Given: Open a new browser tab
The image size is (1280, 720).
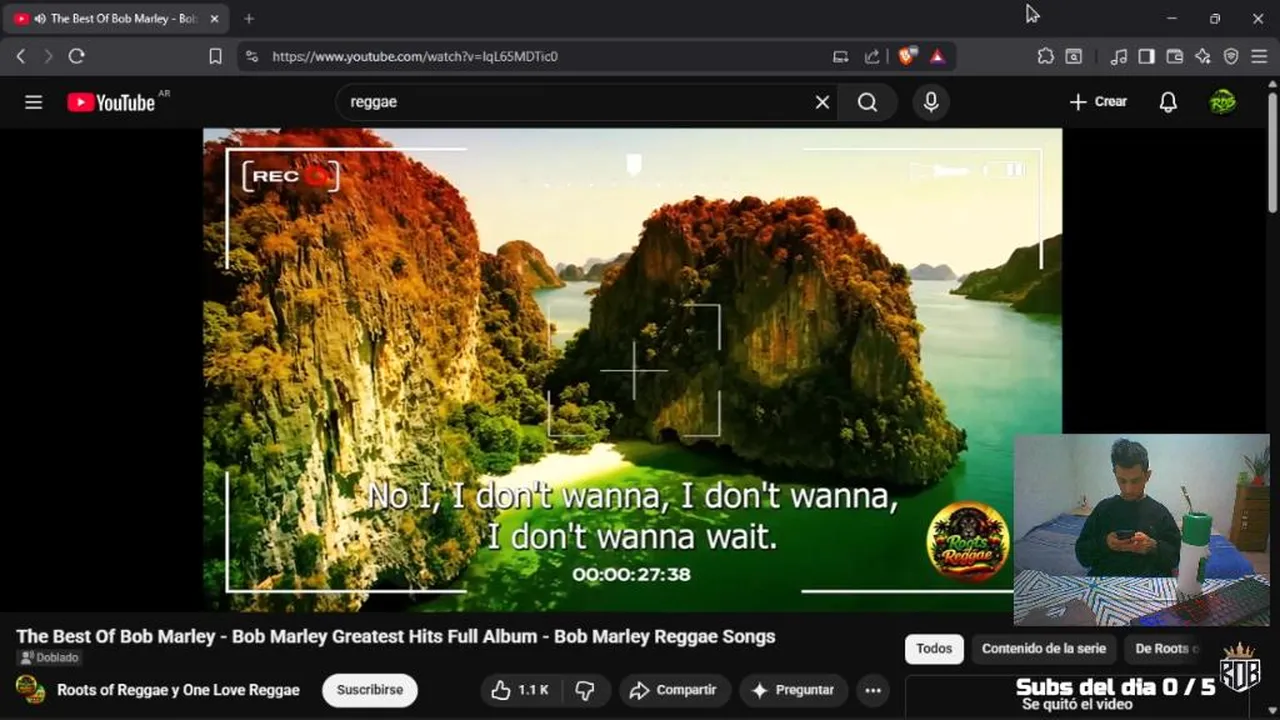Looking at the screenshot, I should (x=249, y=18).
